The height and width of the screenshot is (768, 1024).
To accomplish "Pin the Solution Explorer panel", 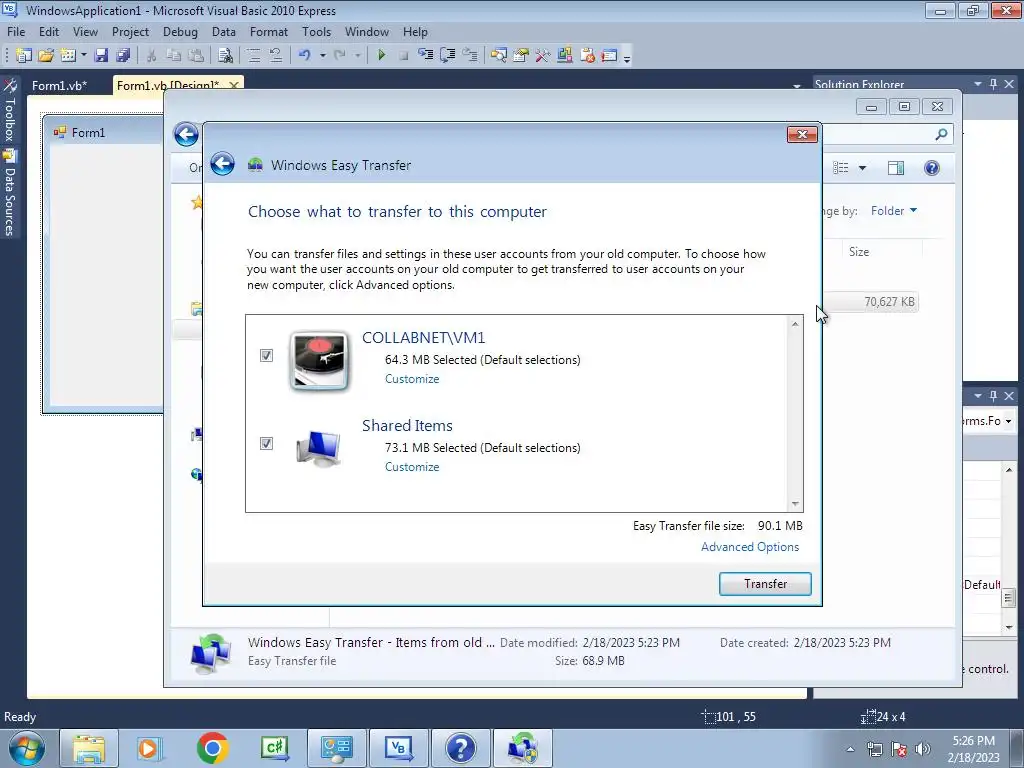I will [x=993, y=84].
